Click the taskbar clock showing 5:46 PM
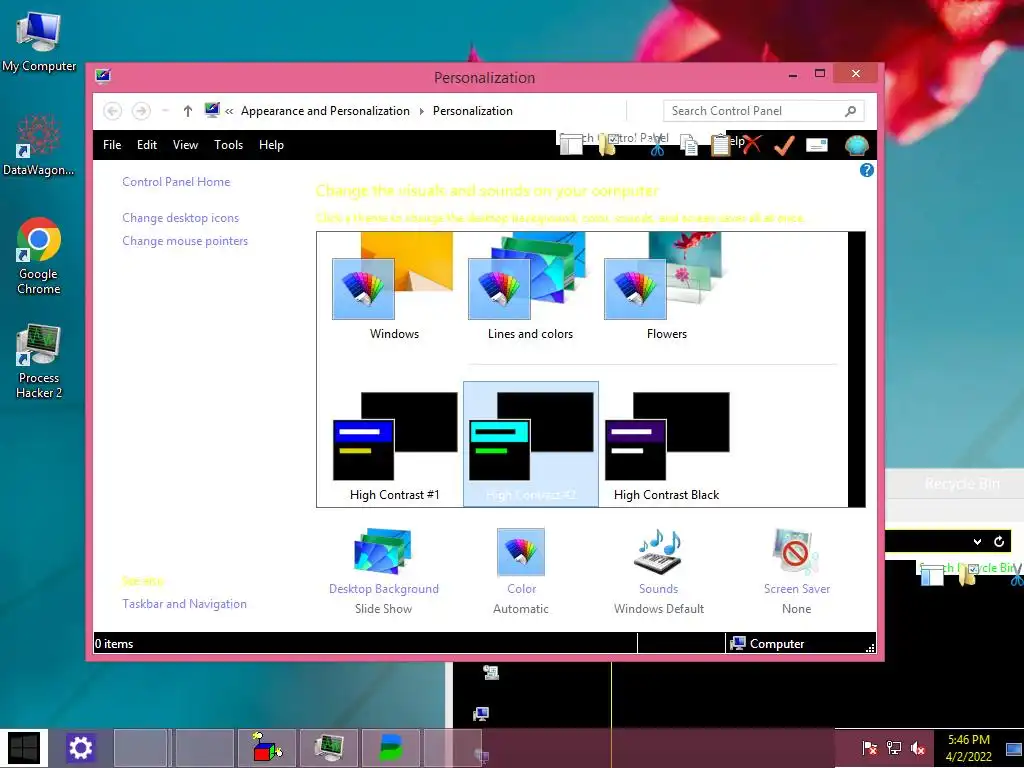1024x768 pixels. coord(968,748)
